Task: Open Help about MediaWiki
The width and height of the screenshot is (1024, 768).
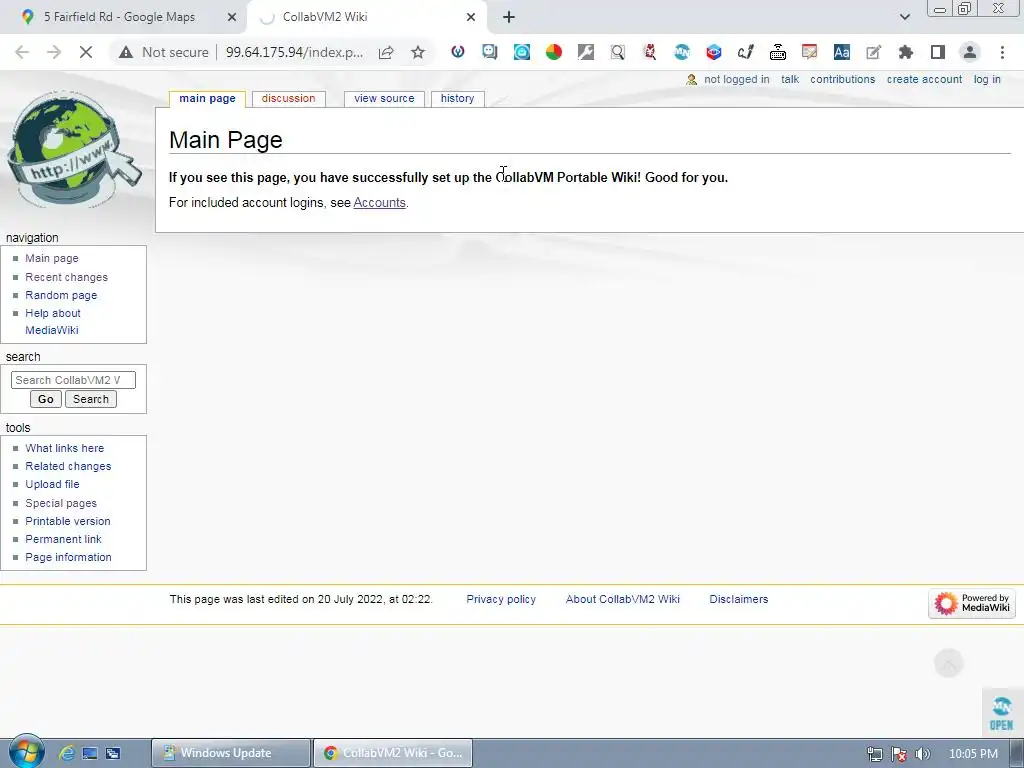Action: pyautogui.click(x=52, y=321)
